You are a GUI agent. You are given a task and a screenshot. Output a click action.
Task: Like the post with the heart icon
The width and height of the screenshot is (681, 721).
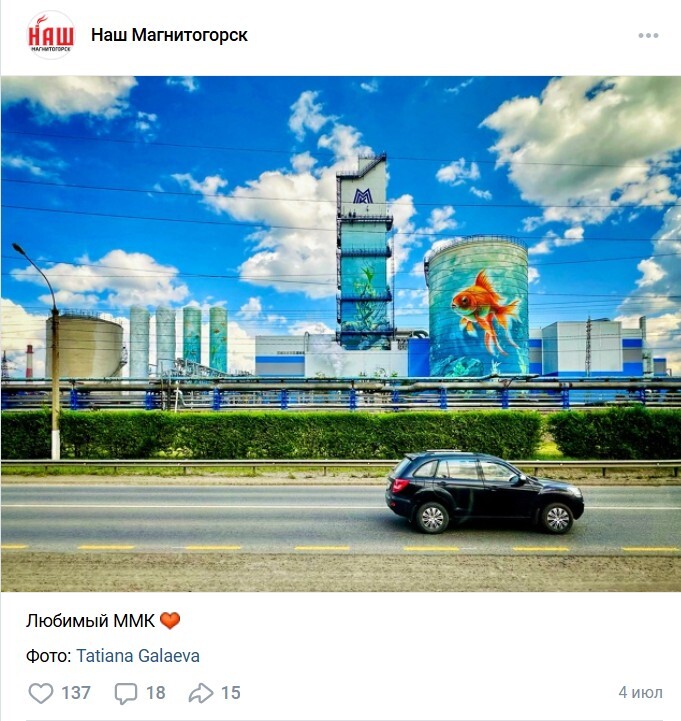tap(41, 692)
